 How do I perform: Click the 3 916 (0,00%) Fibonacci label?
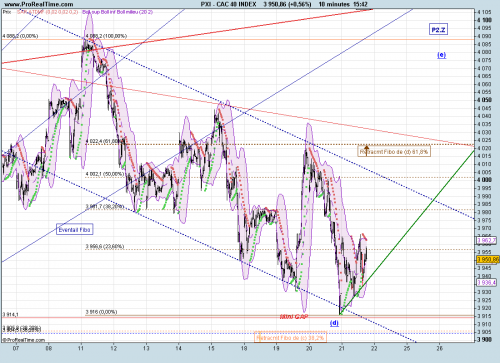(101, 312)
